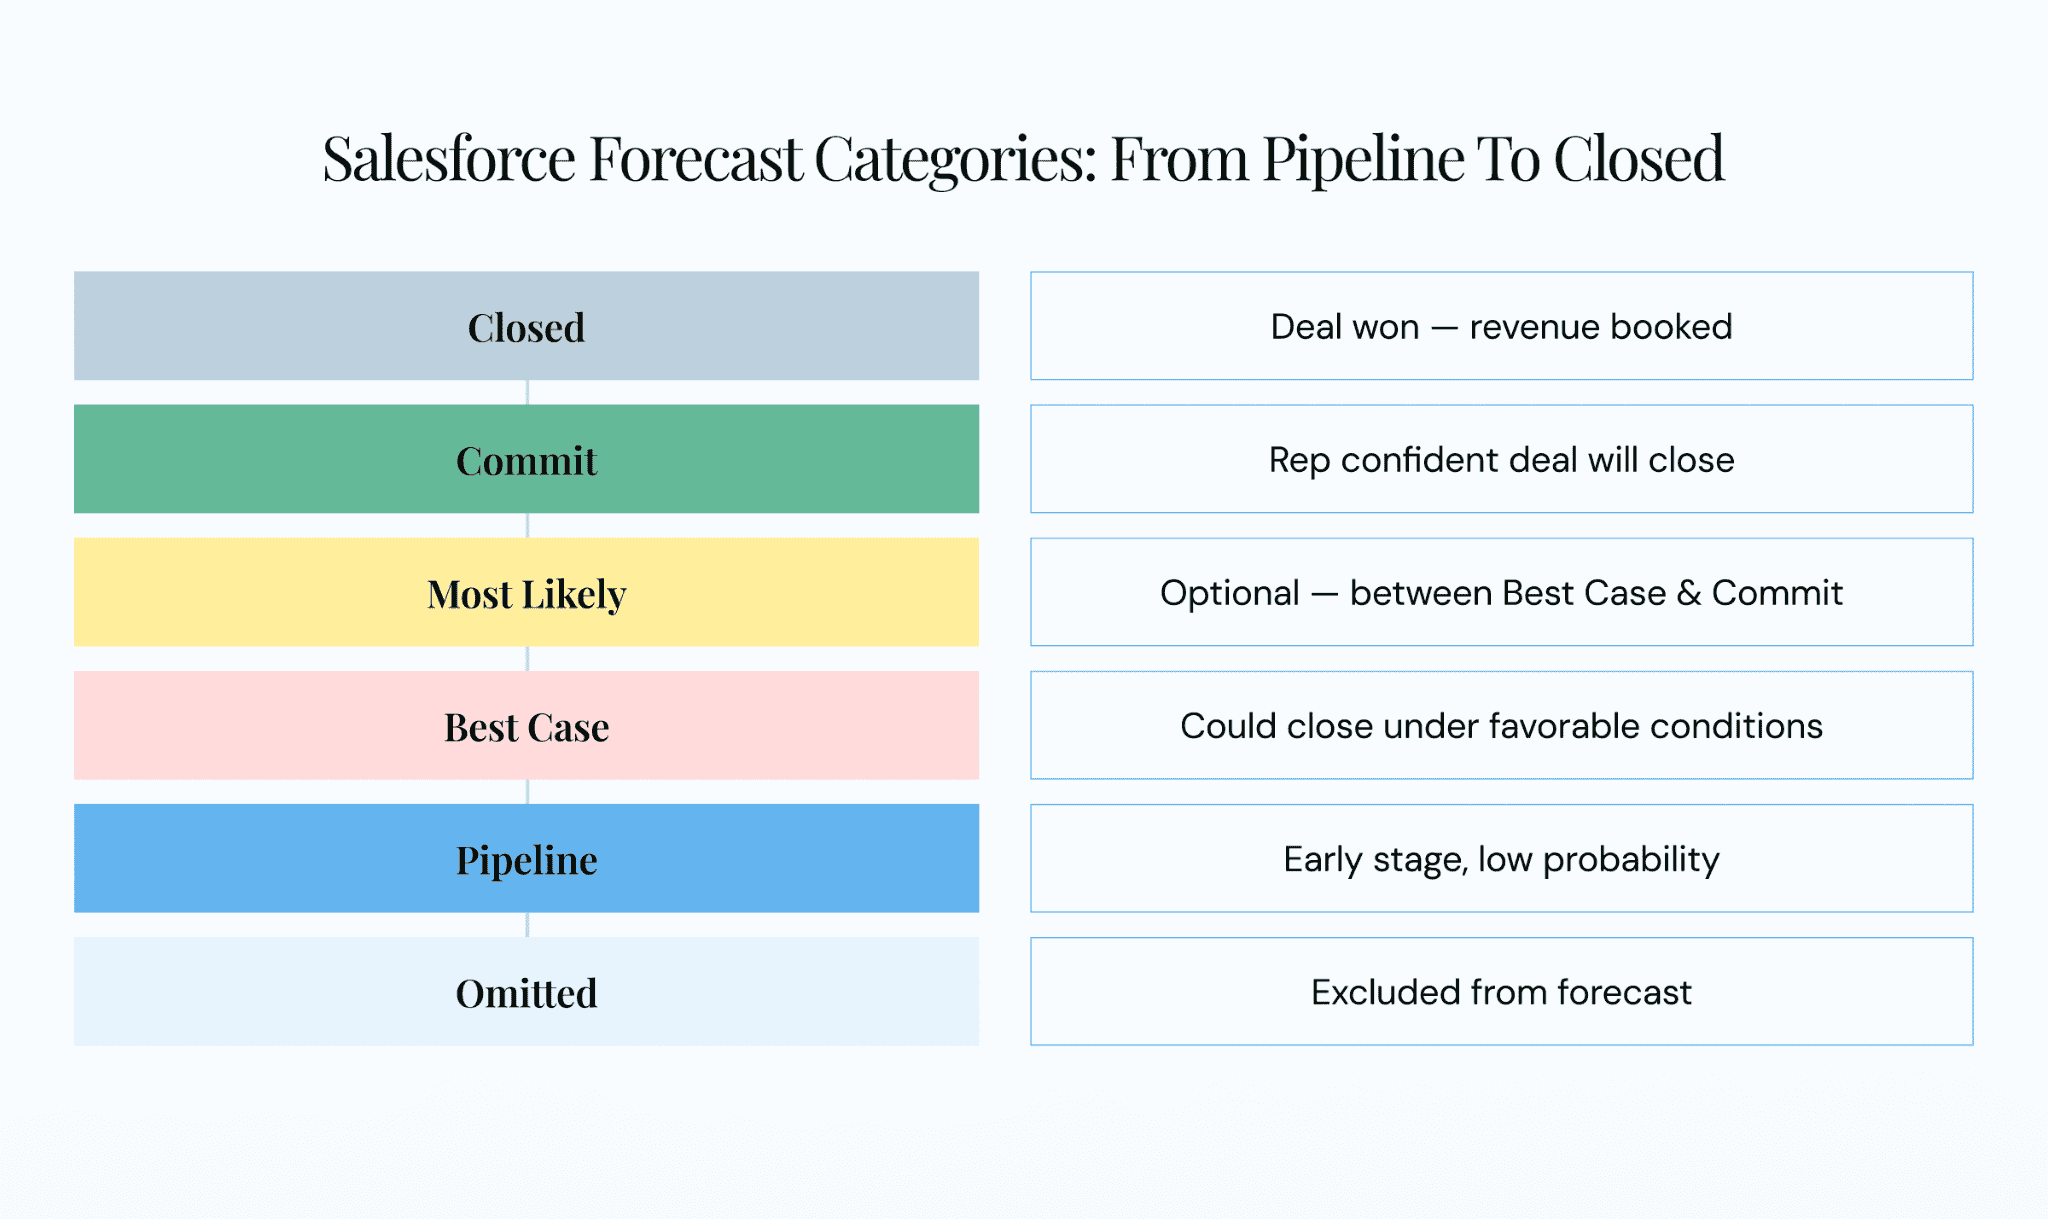
Task: Select 'Could close under favorable conditions' box
Action: click(x=1501, y=725)
